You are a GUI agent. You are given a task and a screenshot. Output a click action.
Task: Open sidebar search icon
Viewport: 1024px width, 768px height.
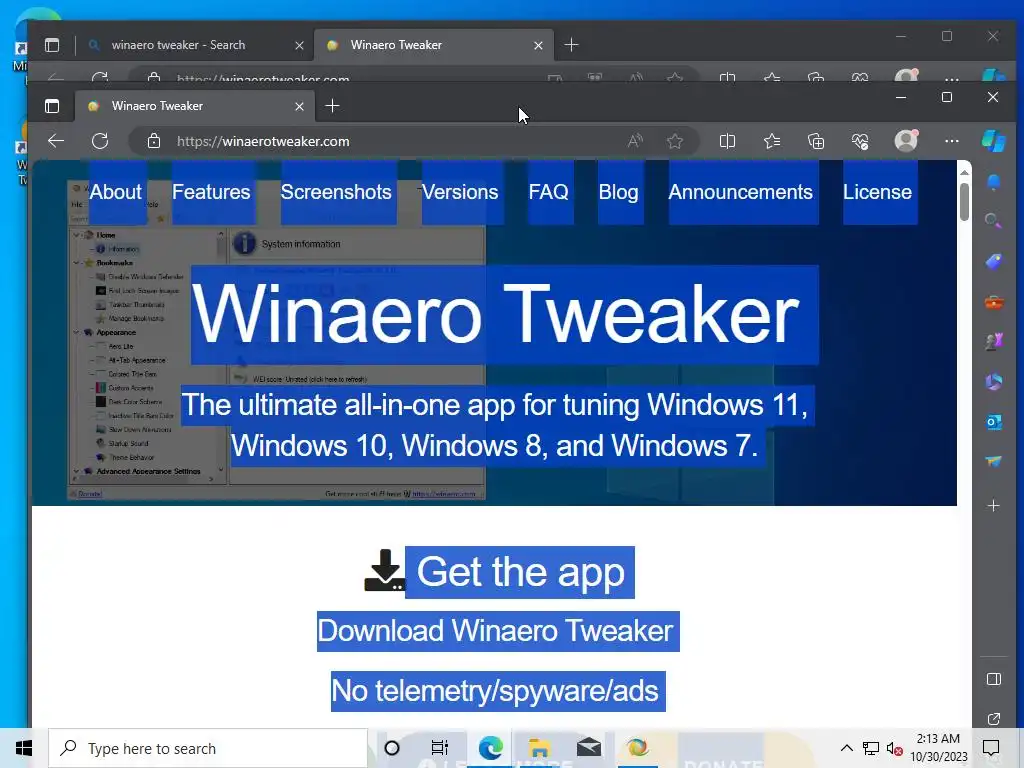point(993,221)
